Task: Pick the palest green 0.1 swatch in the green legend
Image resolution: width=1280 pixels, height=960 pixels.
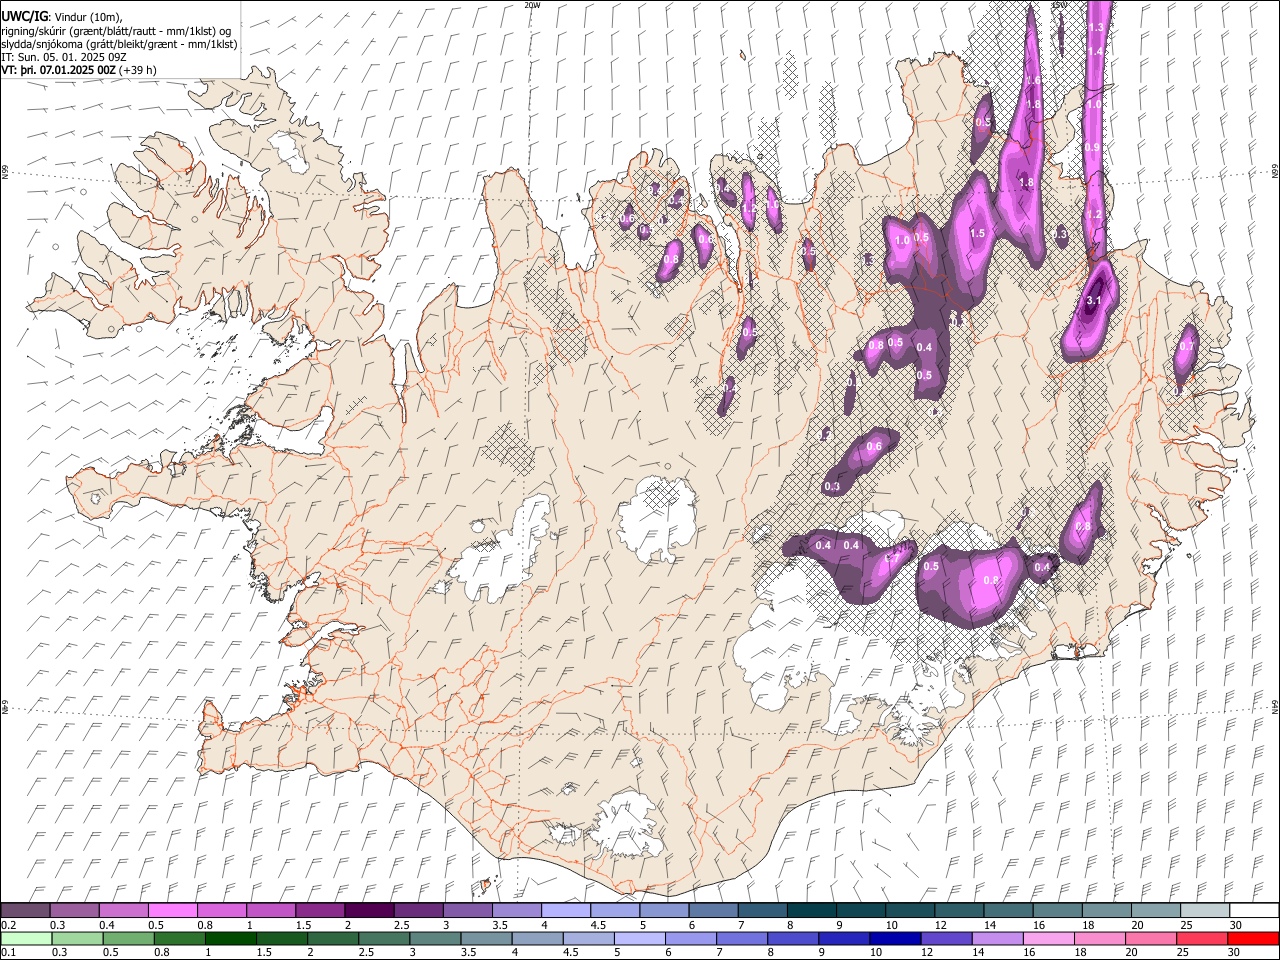Action: pos(26,938)
